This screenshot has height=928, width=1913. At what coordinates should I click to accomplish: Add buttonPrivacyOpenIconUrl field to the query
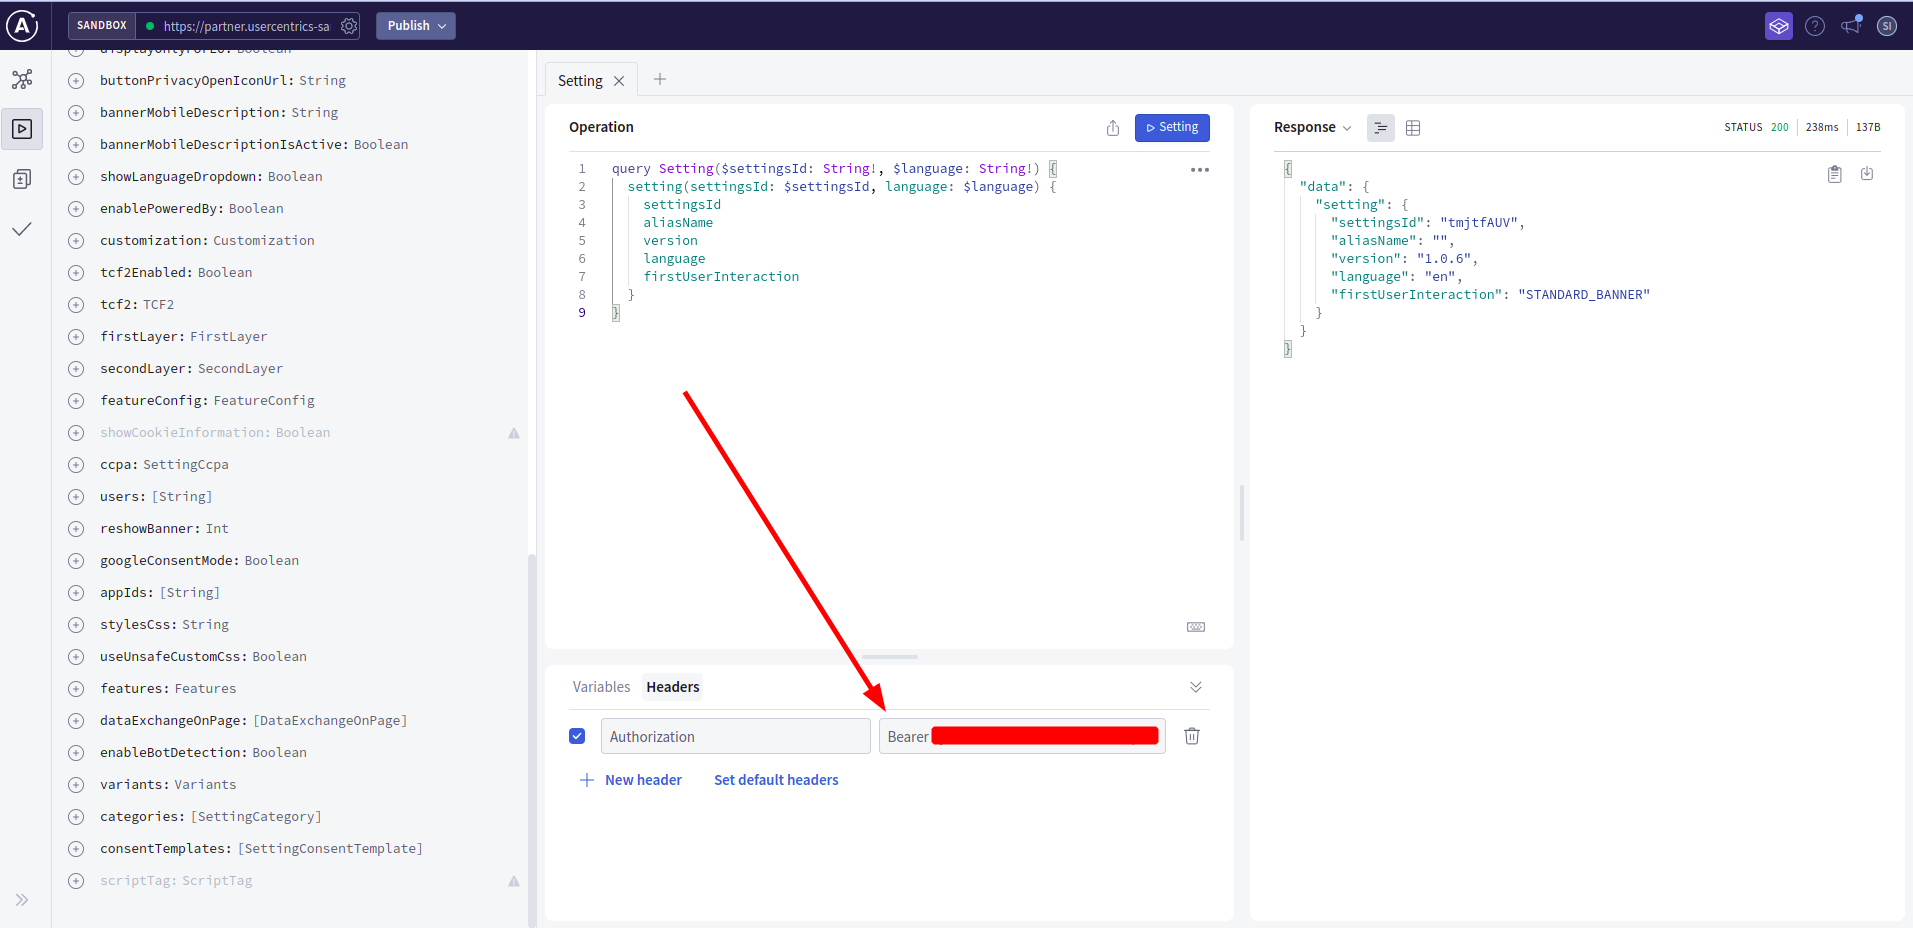76,81
